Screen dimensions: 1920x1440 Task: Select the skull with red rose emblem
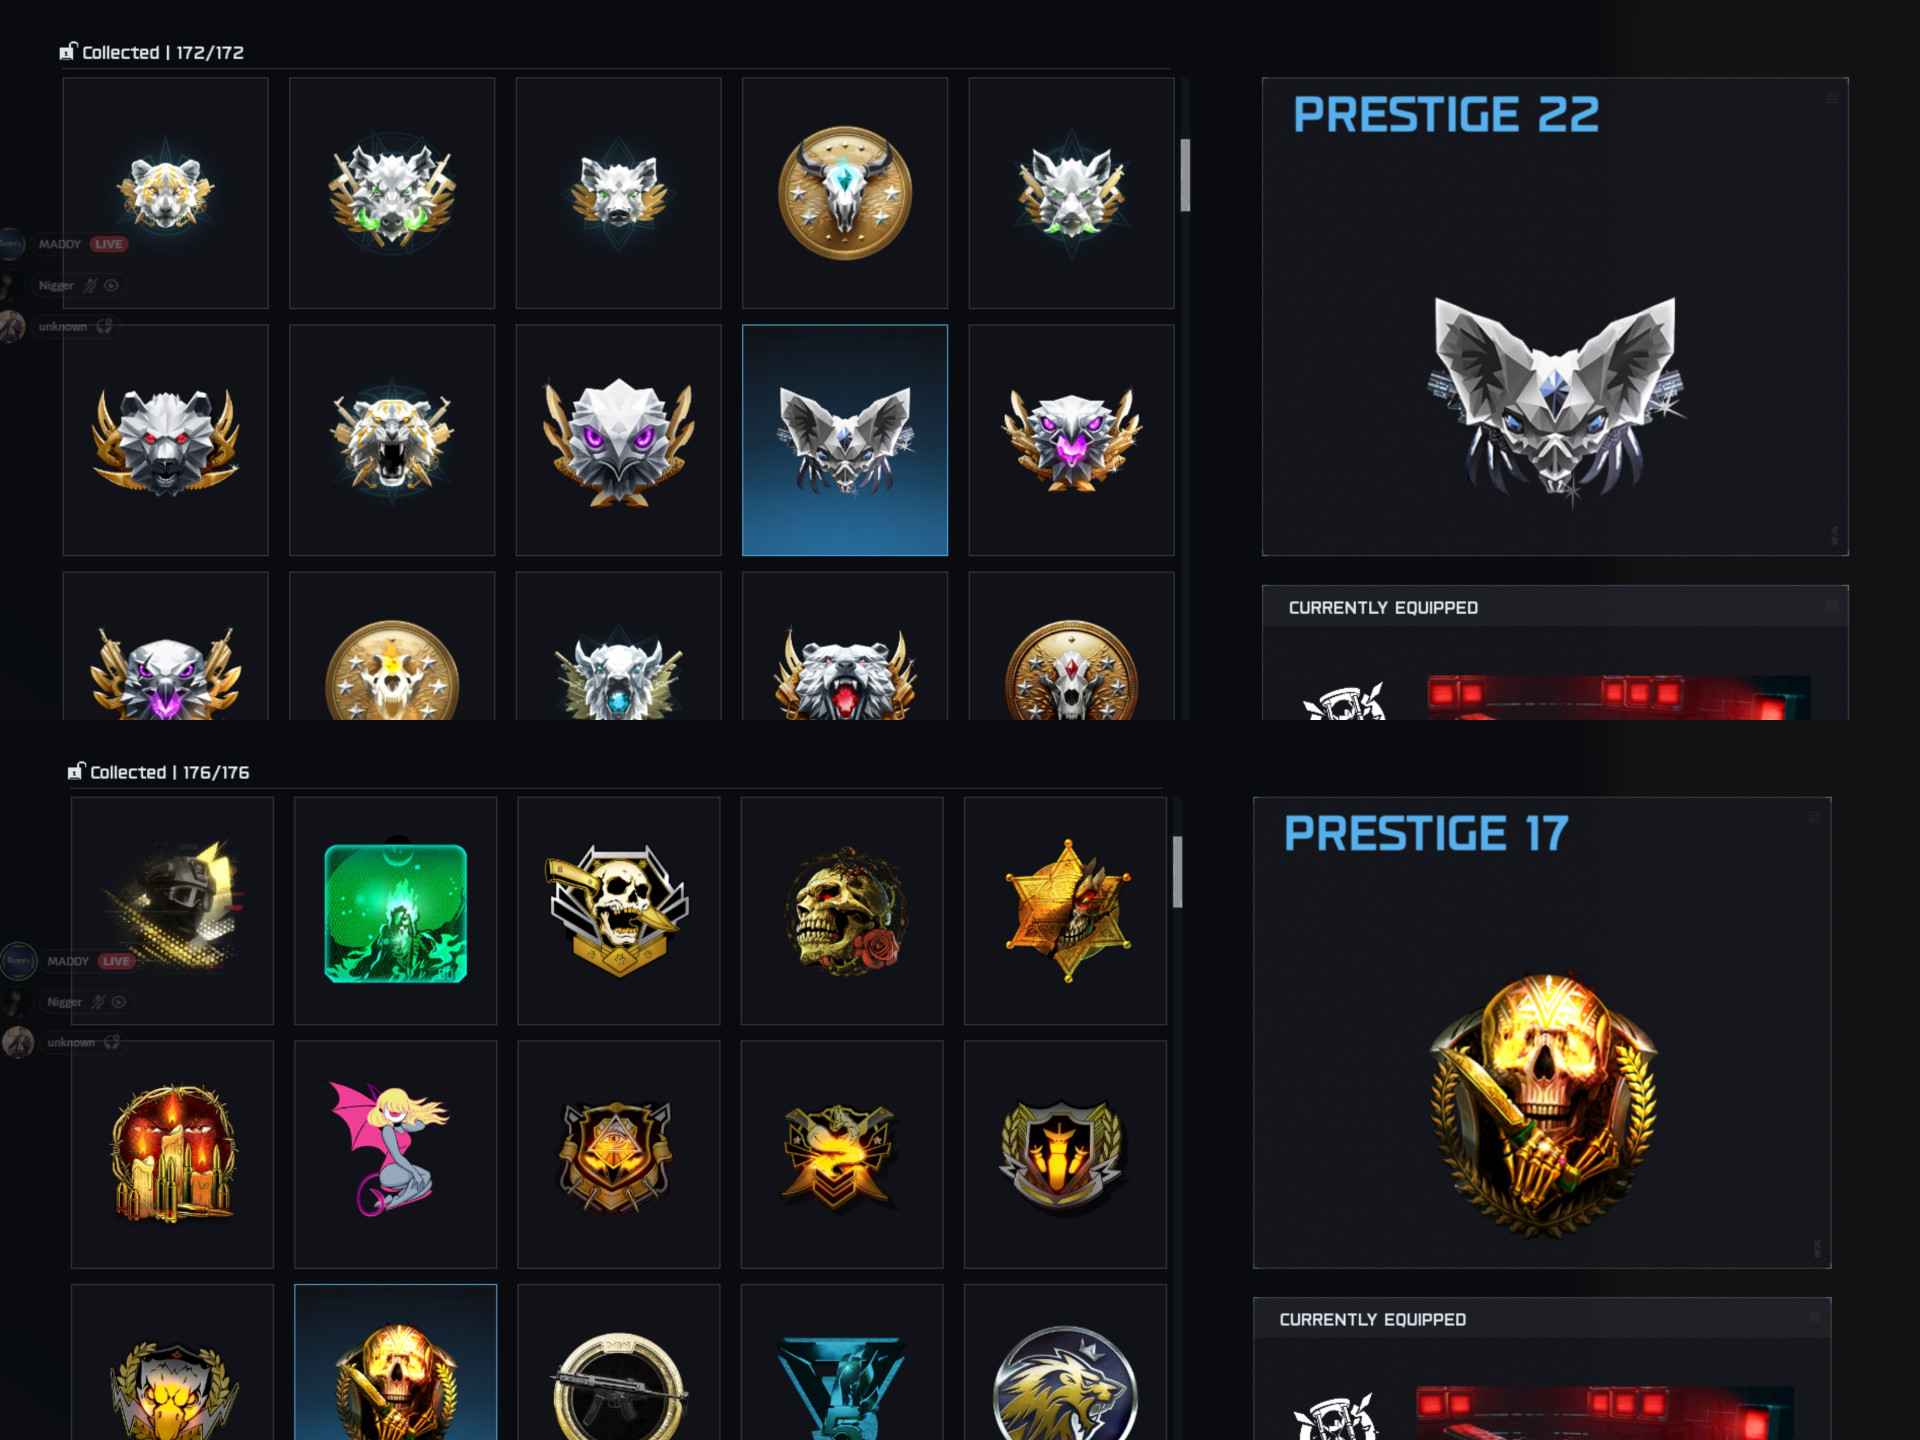point(841,911)
